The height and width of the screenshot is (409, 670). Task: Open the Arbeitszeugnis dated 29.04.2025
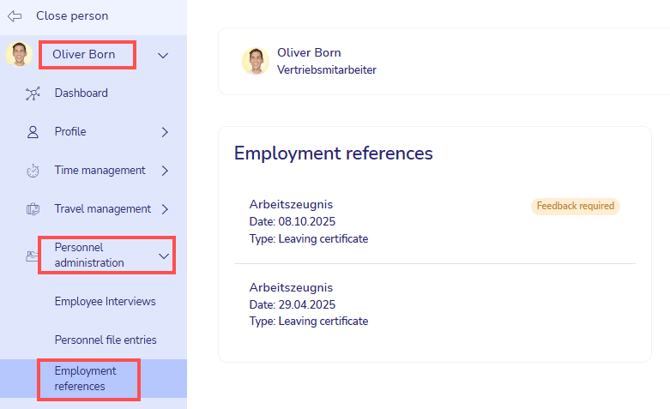tap(290, 287)
